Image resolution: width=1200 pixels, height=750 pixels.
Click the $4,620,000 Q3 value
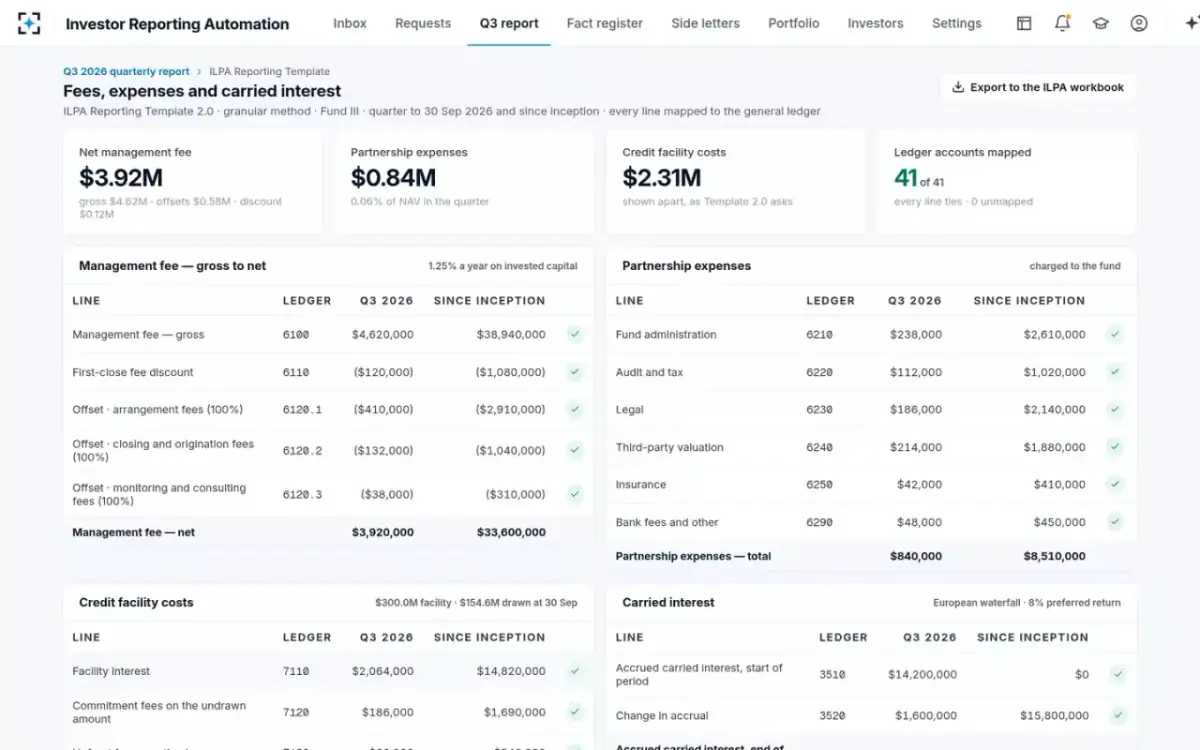[x=382, y=335]
